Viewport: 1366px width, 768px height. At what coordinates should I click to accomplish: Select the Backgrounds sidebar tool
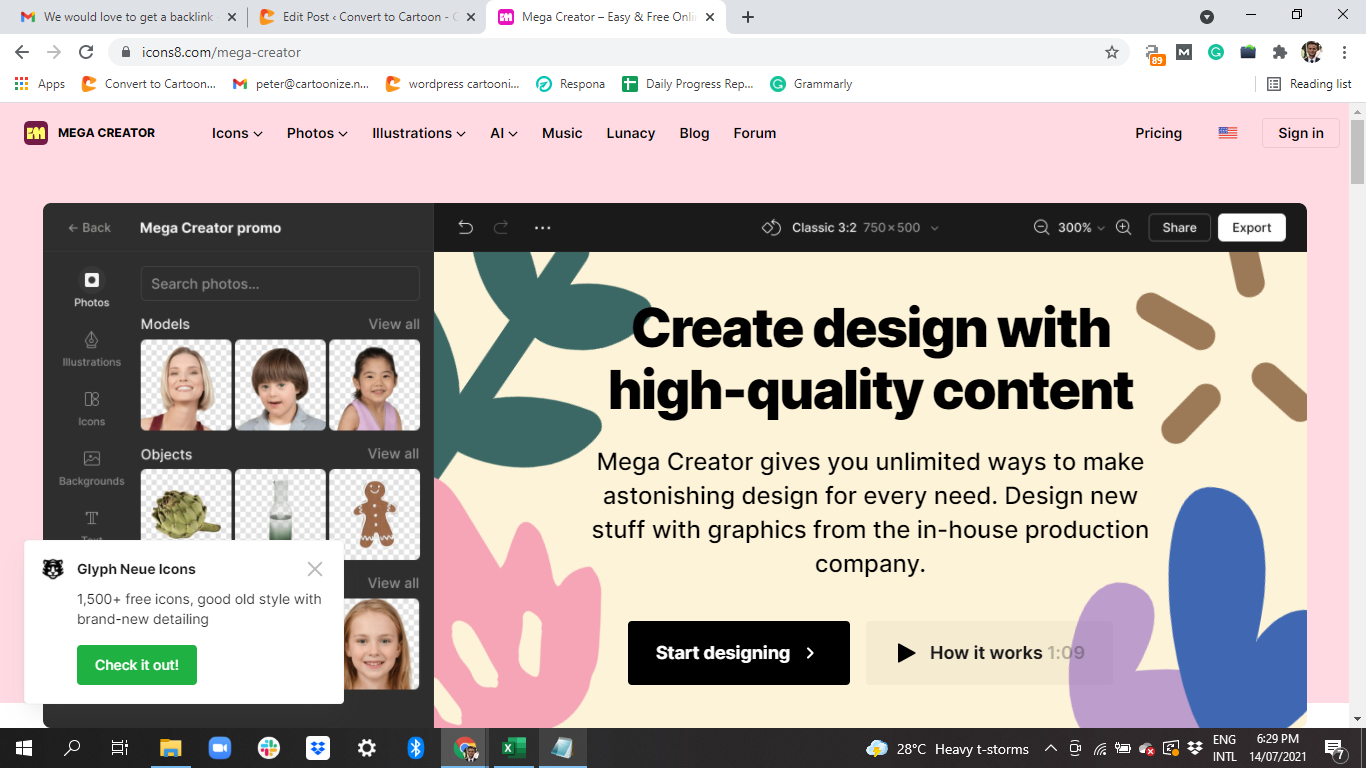(91, 467)
